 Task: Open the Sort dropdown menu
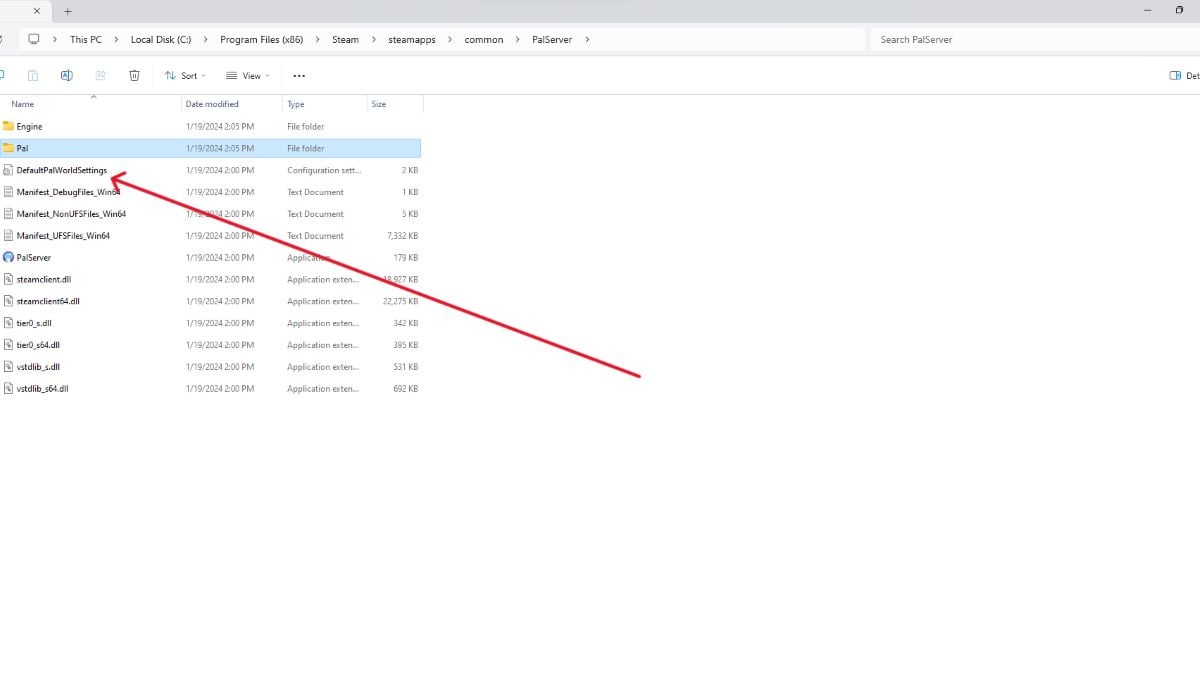pos(185,76)
